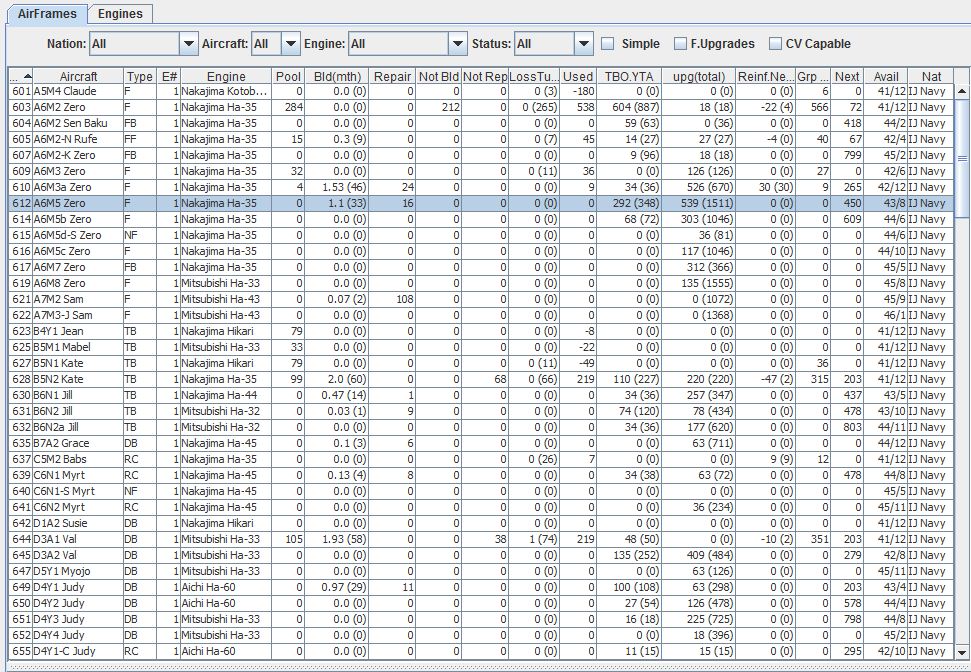This screenshot has height=672, width=971.
Task: Grab the vertical scrollbar thumb
Action: [x=962, y=158]
